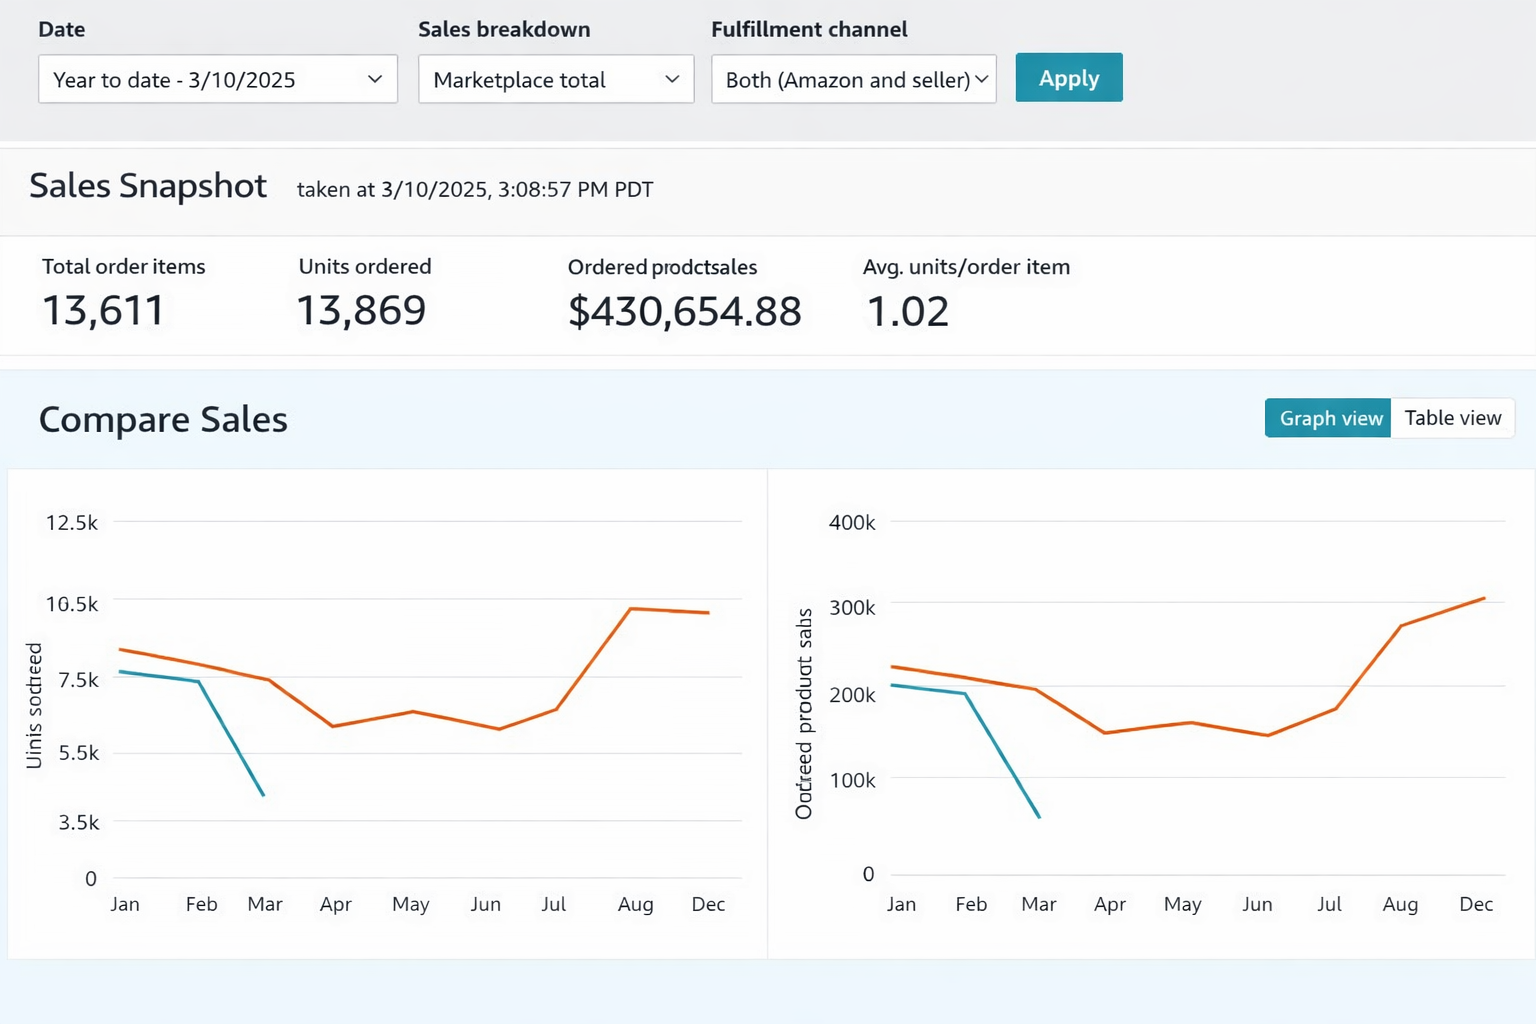Click the Jan axis label on left chart
This screenshot has height=1024, width=1536.
point(124,903)
